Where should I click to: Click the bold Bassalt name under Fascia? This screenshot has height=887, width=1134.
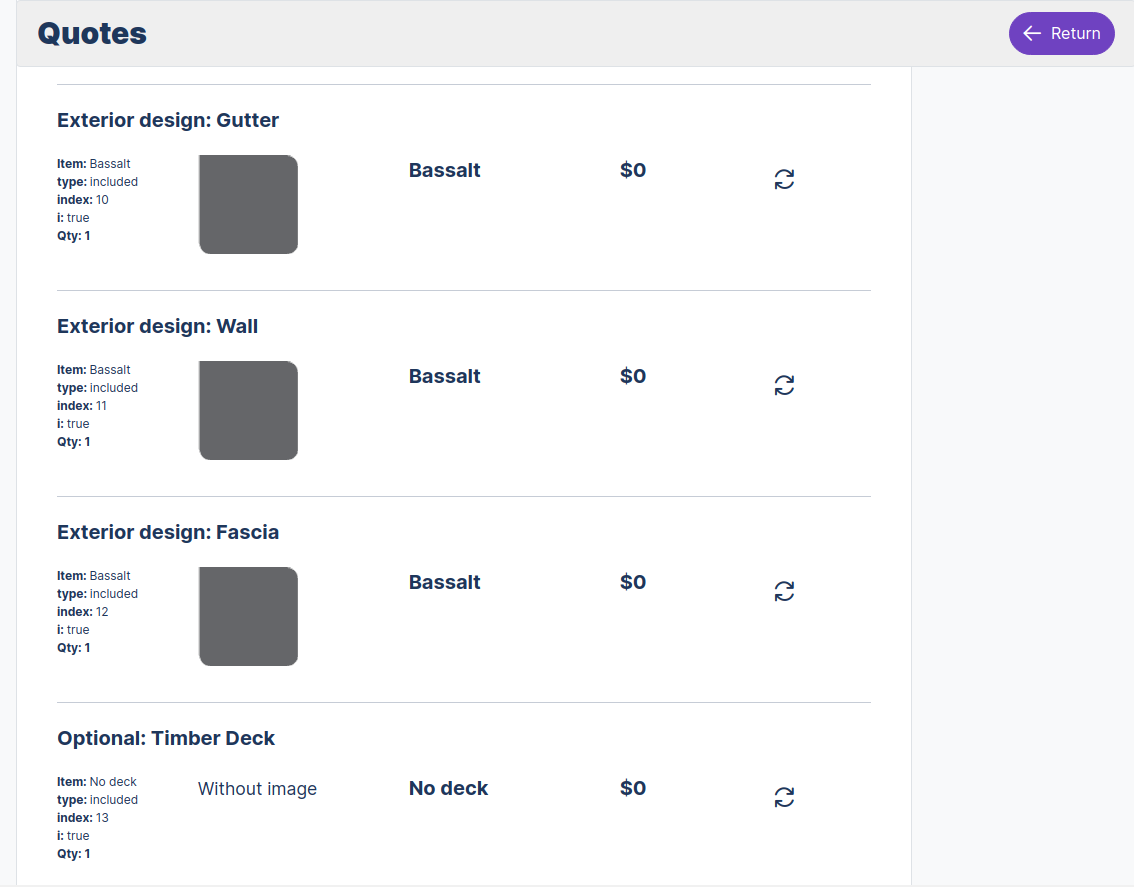[x=444, y=582]
